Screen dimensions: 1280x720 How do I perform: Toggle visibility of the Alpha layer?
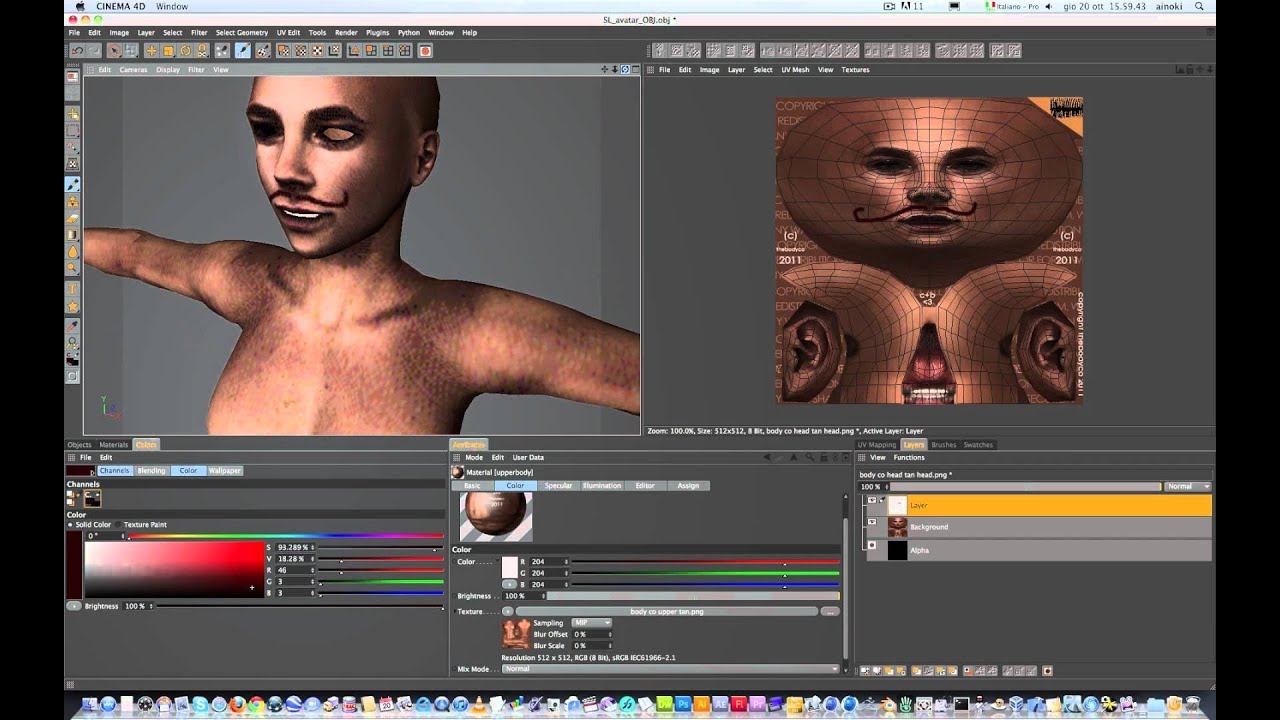pos(872,545)
